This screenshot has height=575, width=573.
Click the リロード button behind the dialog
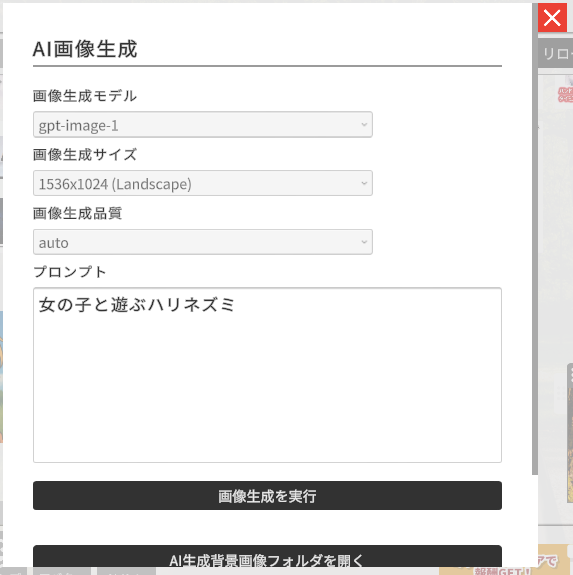pyautogui.click(x=555, y=54)
